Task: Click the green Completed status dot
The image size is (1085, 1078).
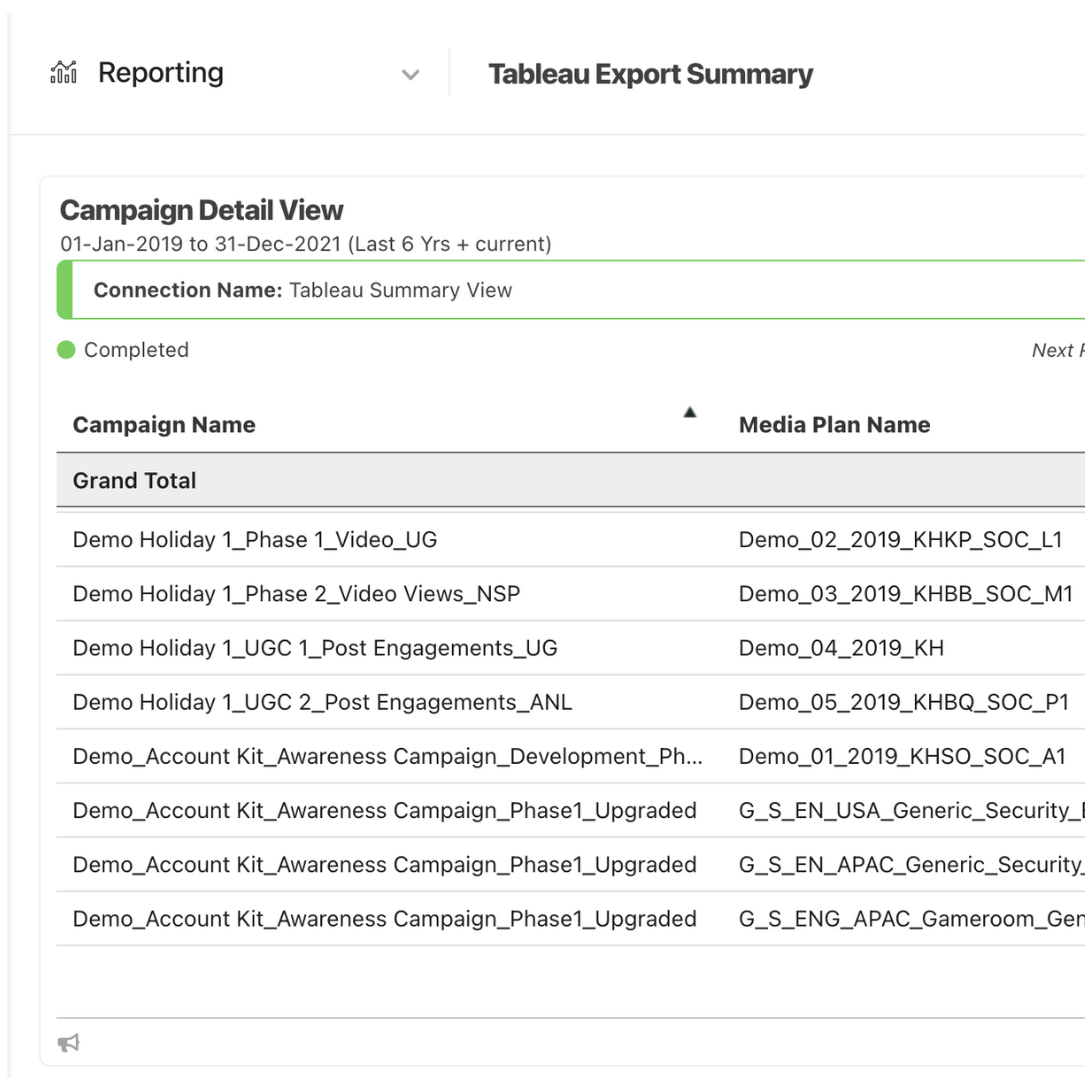Action: tap(67, 350)
